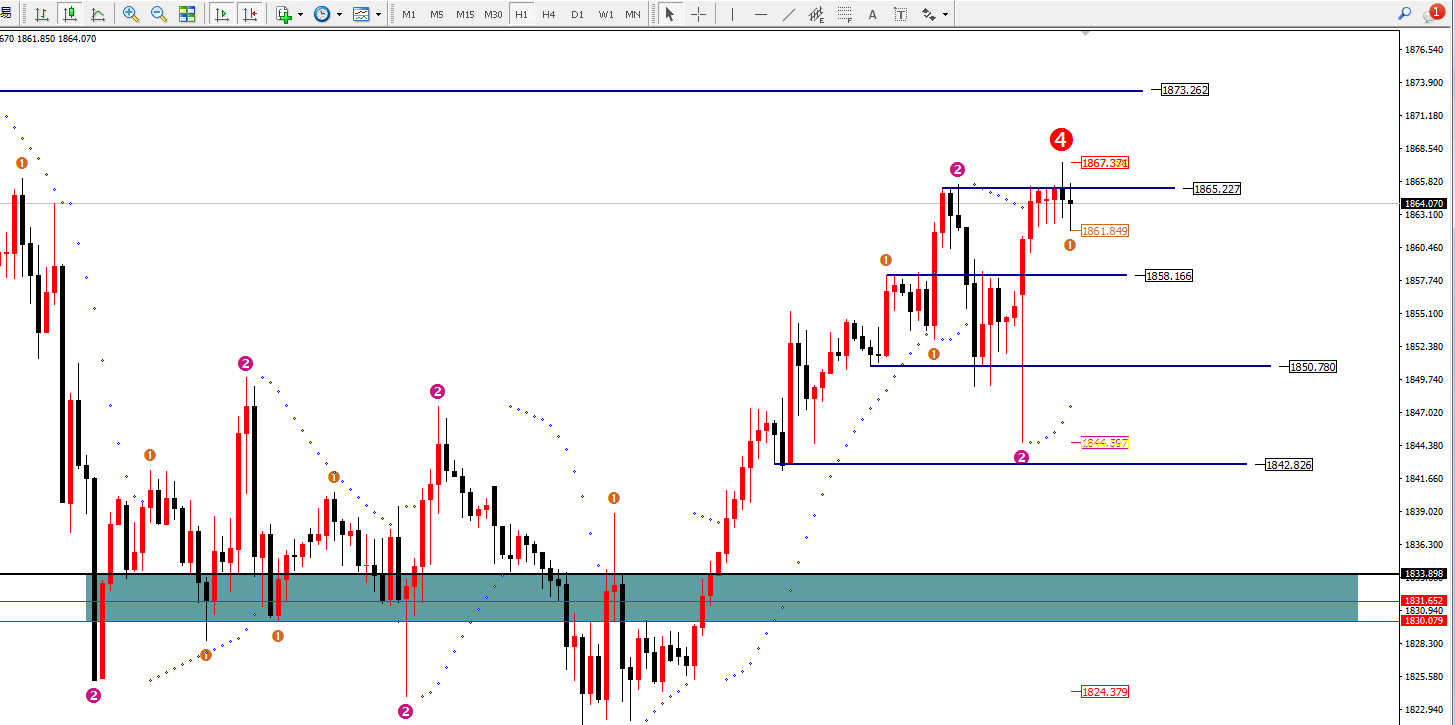Click the zoom out magnifier icon
Image resolution: width=1455 pixels, height=725 pixels.
[159, 14]
